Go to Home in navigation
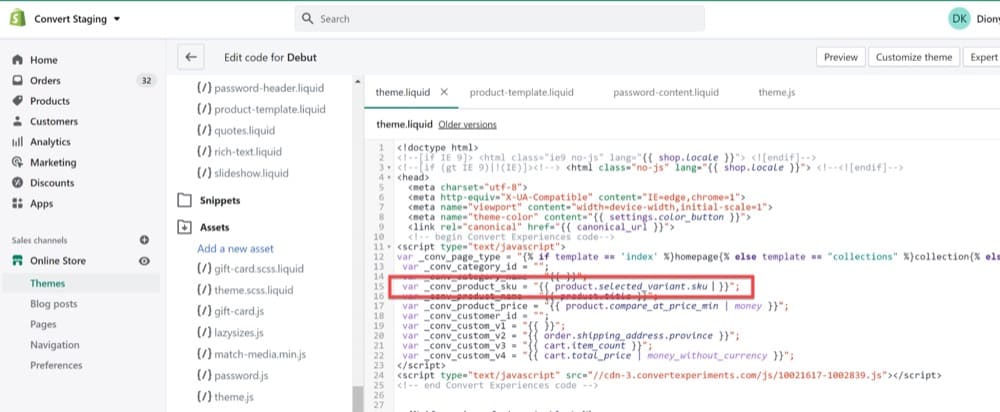 coord(43,60)
